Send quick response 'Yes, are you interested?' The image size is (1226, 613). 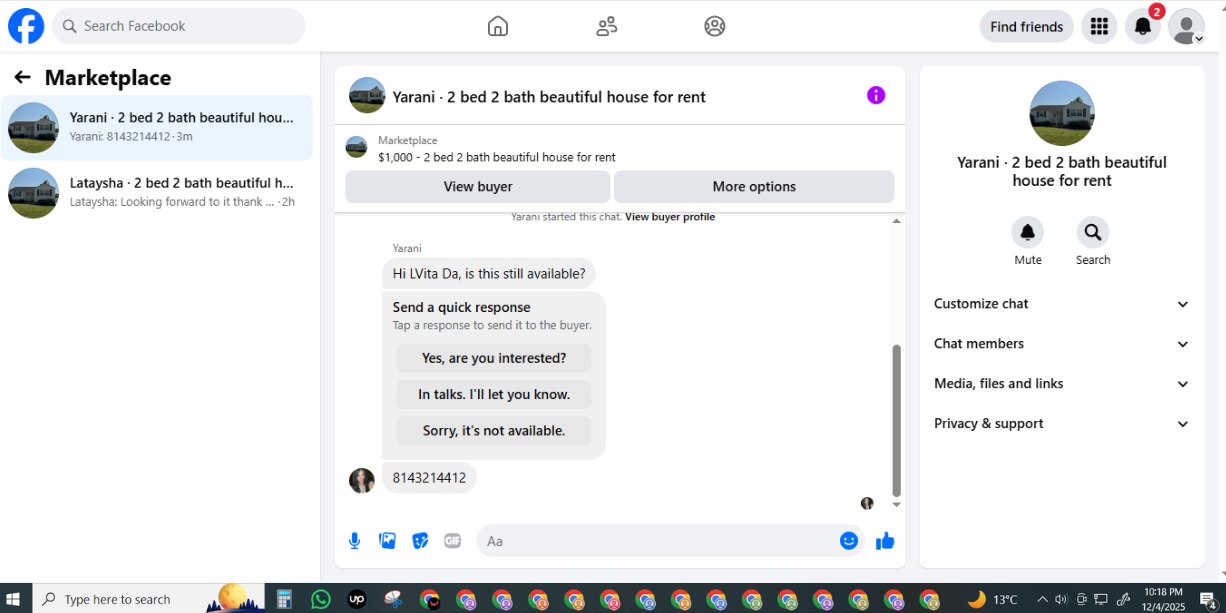(x=494, y=358)
